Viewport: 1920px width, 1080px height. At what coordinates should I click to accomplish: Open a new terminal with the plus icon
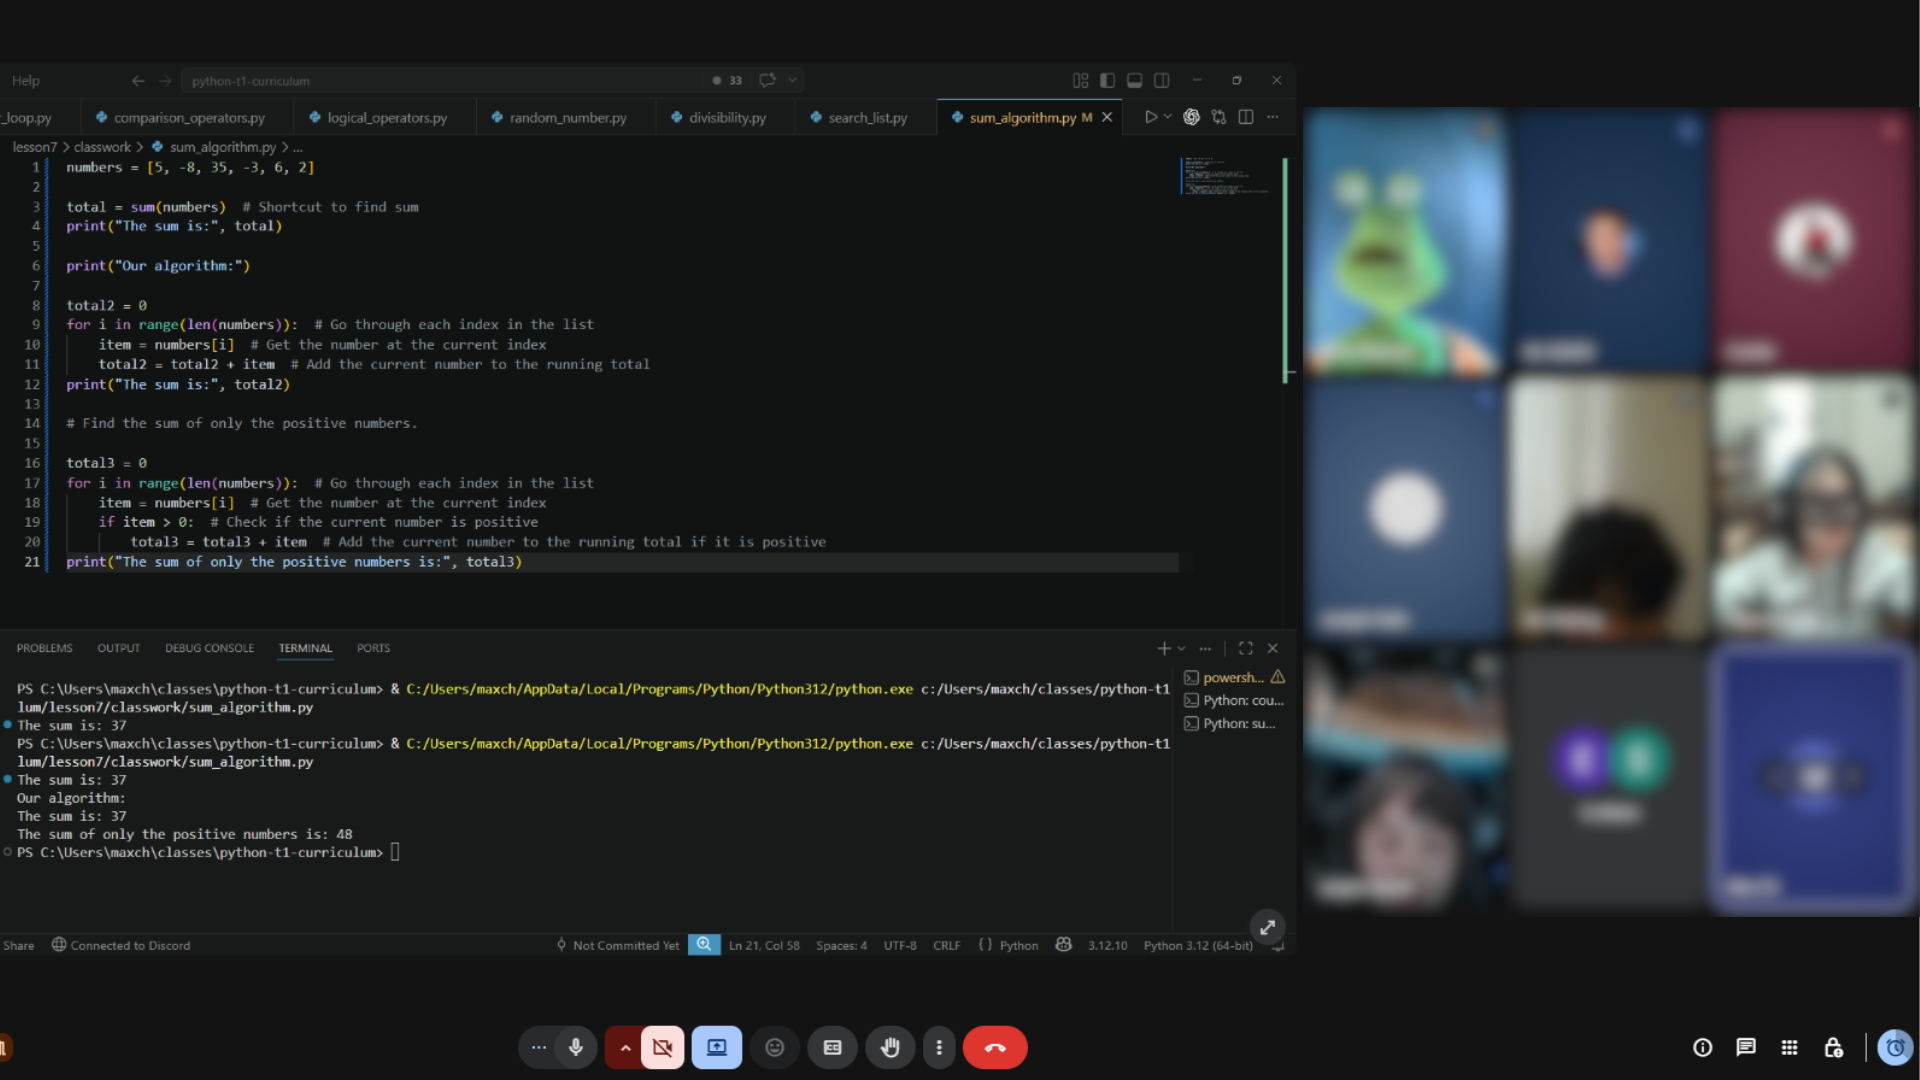(1164, 648)
